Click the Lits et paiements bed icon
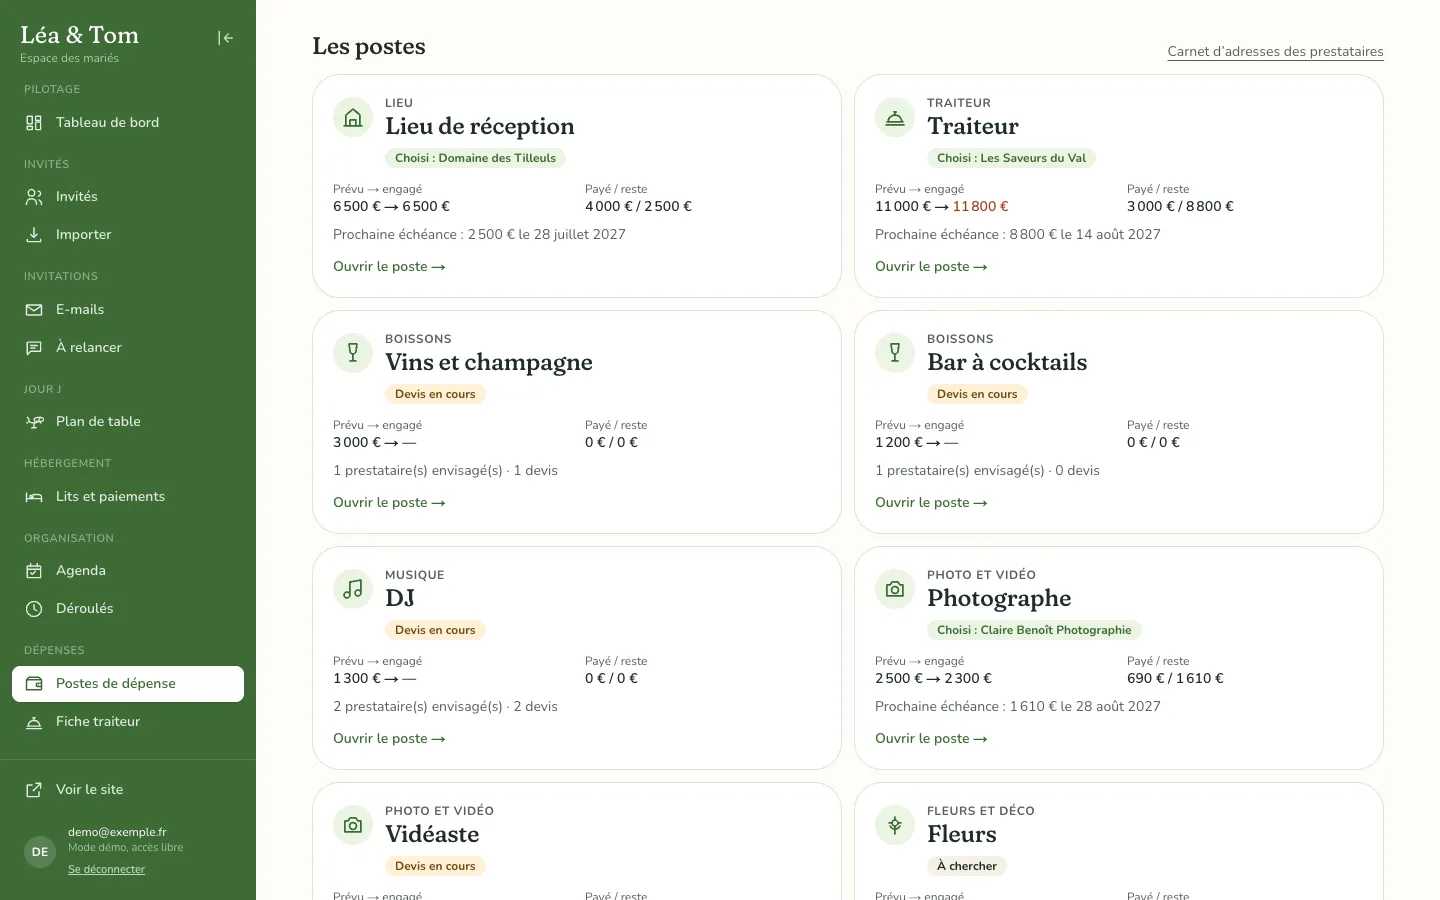The width and height of the screenshot is (1440, 900). click(x=34, y=497)
